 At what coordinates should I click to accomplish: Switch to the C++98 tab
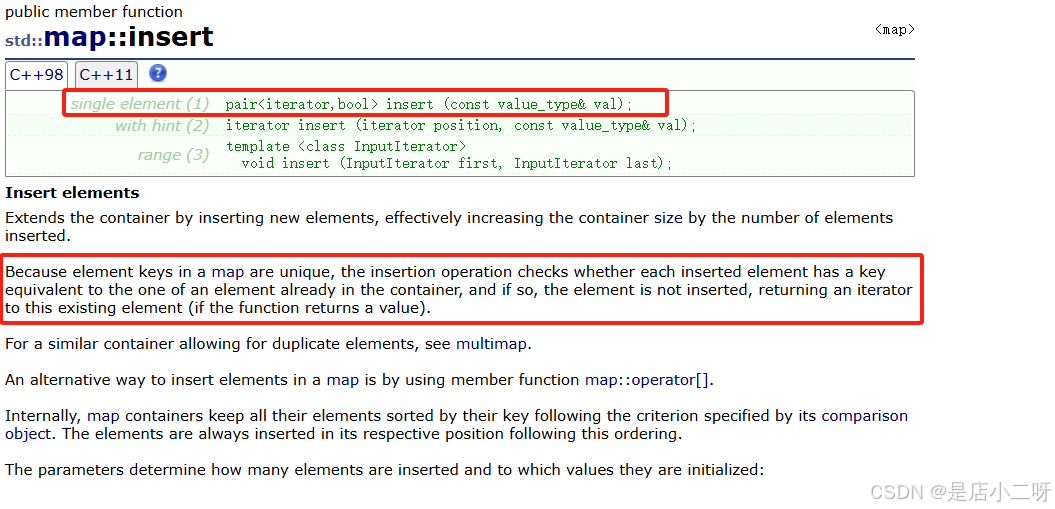[37, 75]
